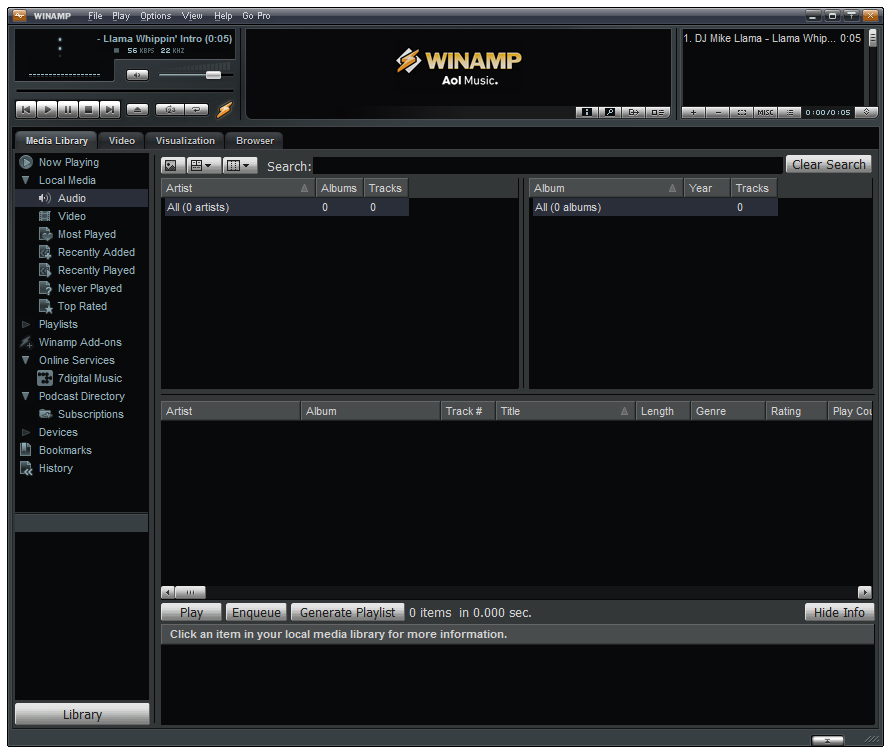Click the song seek bar

coord(125,91)
